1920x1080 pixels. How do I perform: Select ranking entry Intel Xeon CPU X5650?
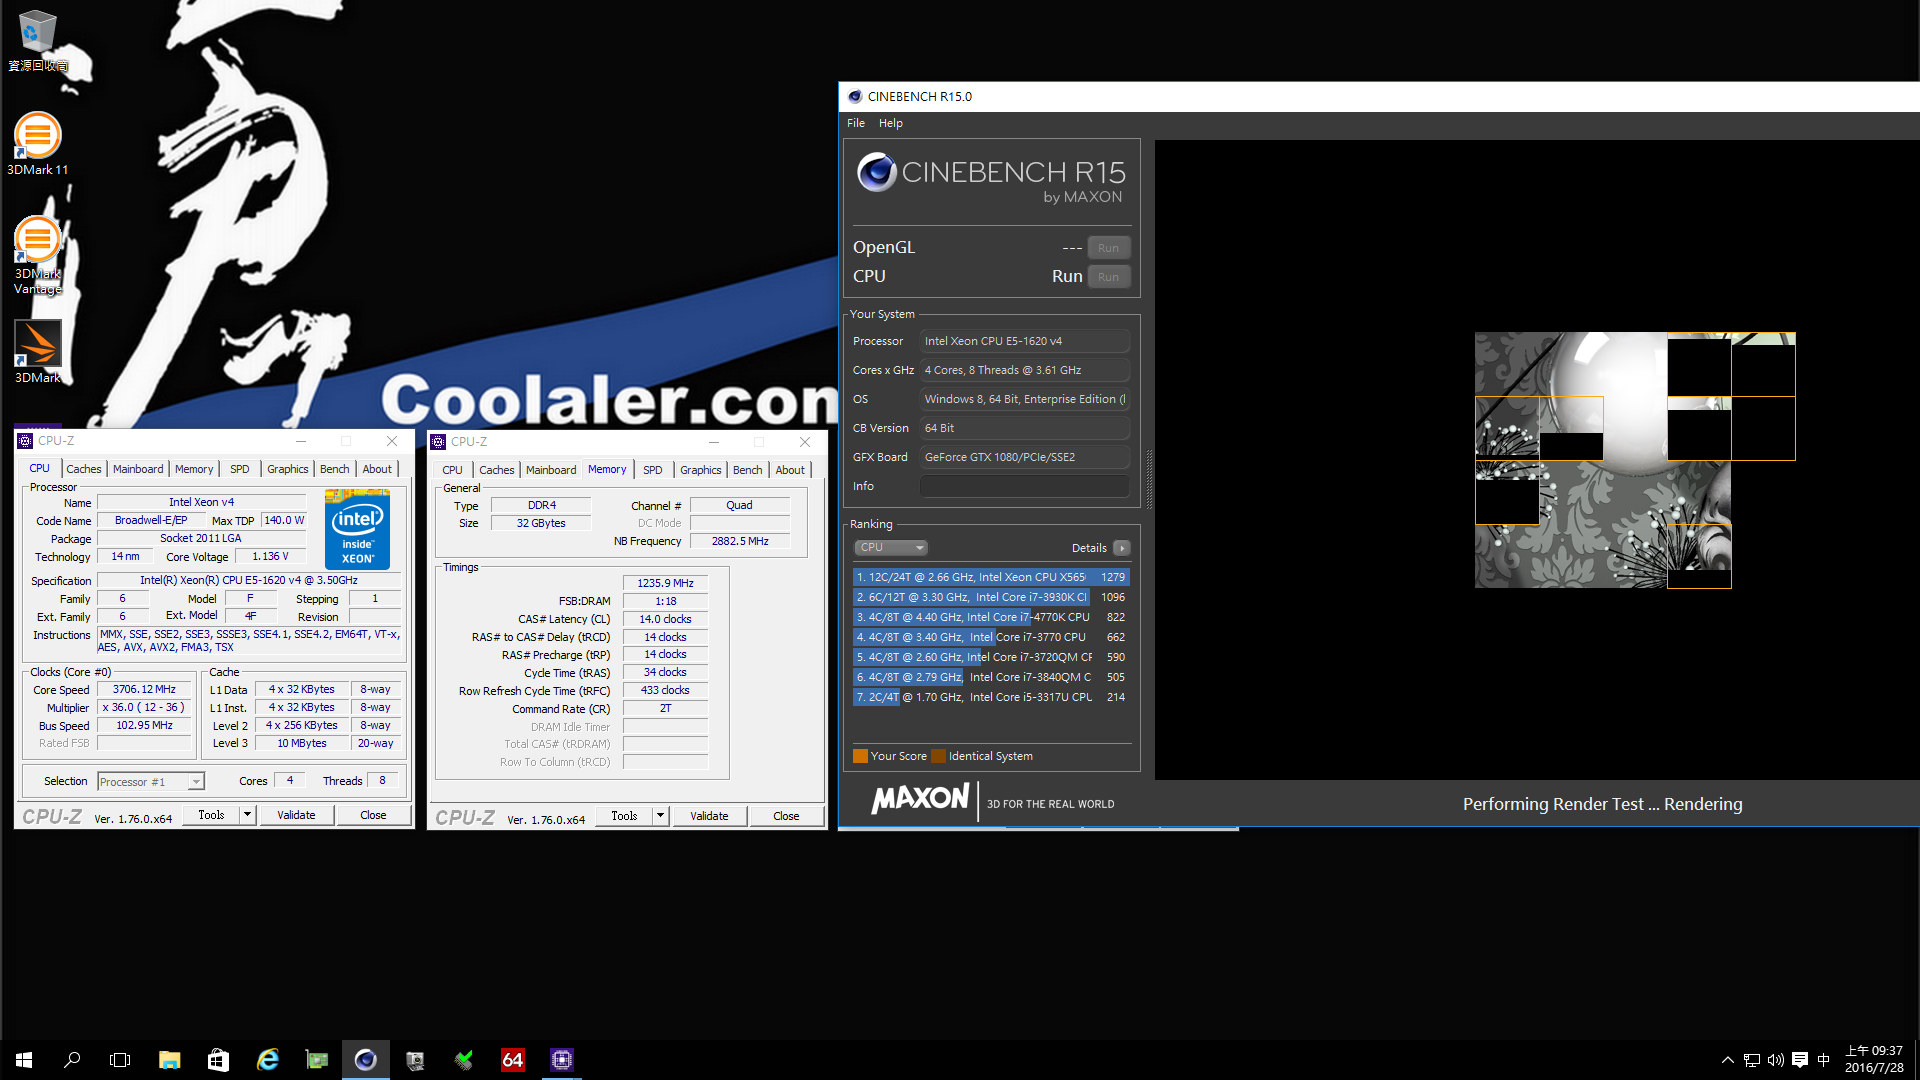991,577
